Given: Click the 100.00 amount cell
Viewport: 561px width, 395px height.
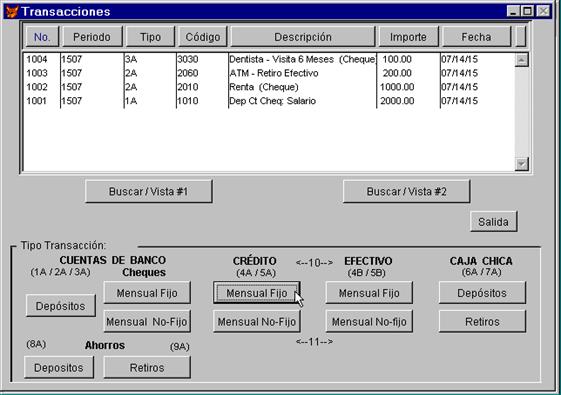Looking at the screenshot, I should (x=397, y=59).
